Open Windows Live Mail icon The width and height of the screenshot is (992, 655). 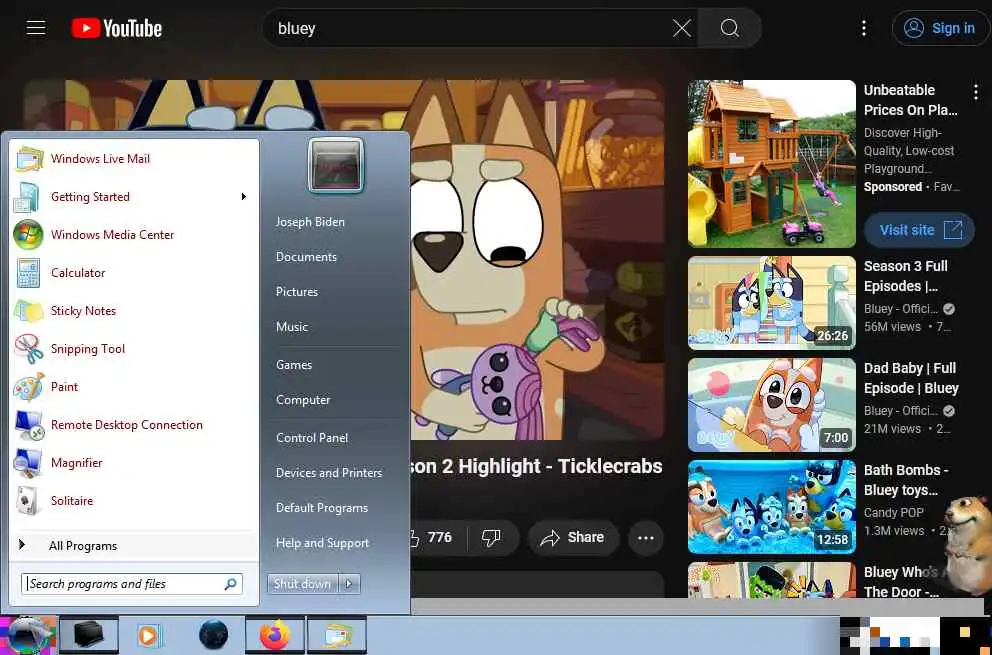point(28,159)
